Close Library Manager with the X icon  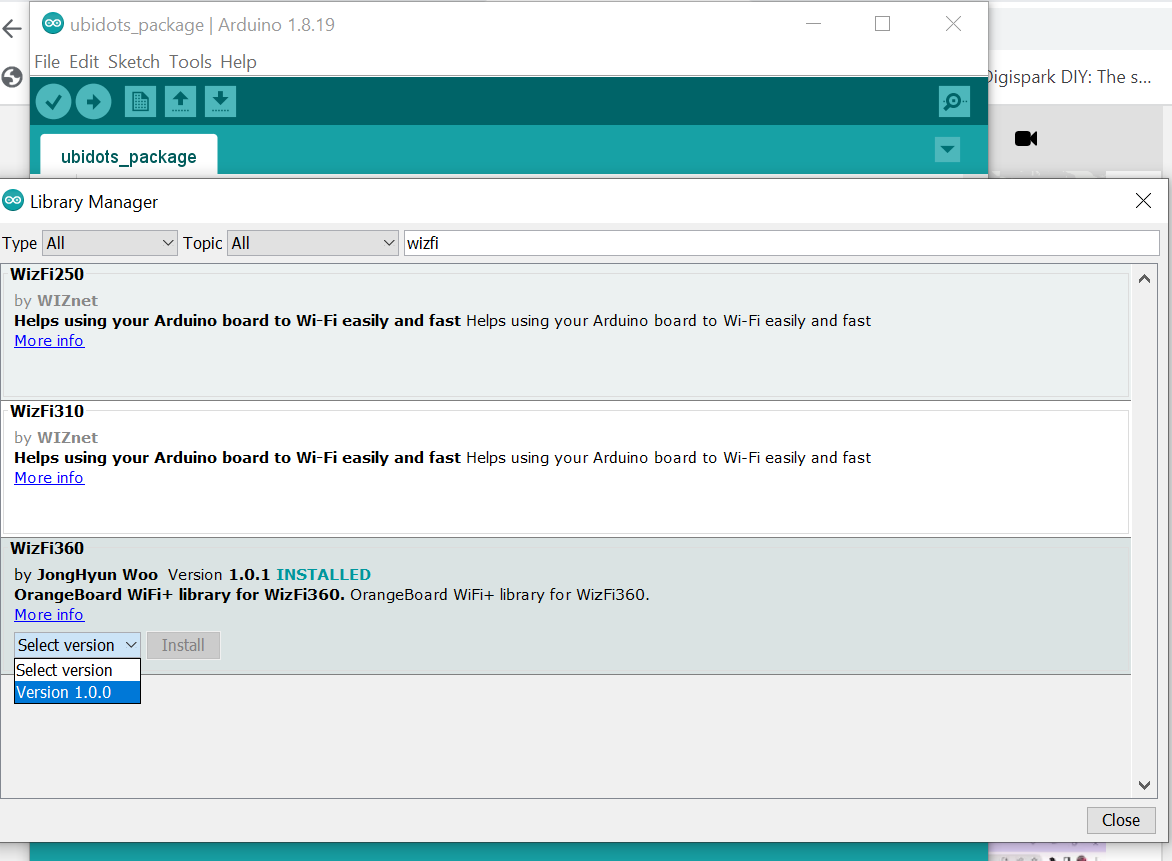click(x=1143, y=200)
